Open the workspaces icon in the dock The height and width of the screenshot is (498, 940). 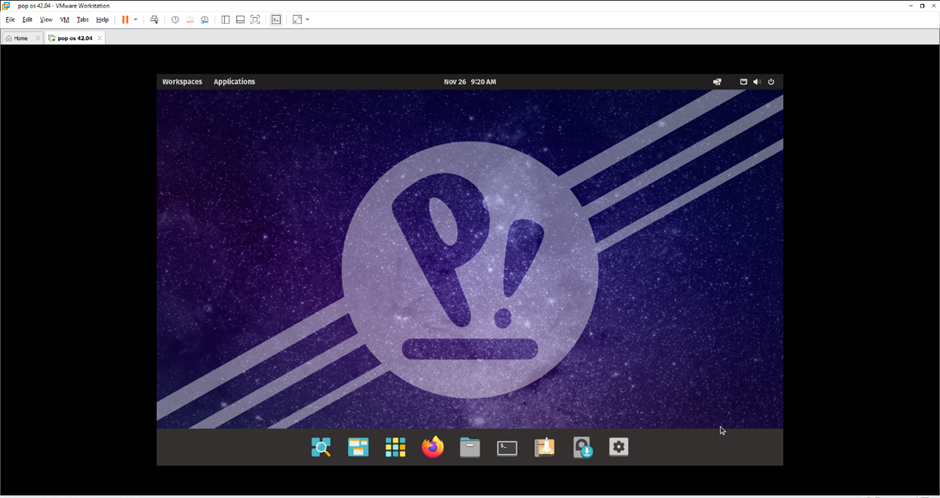(358, 447)
